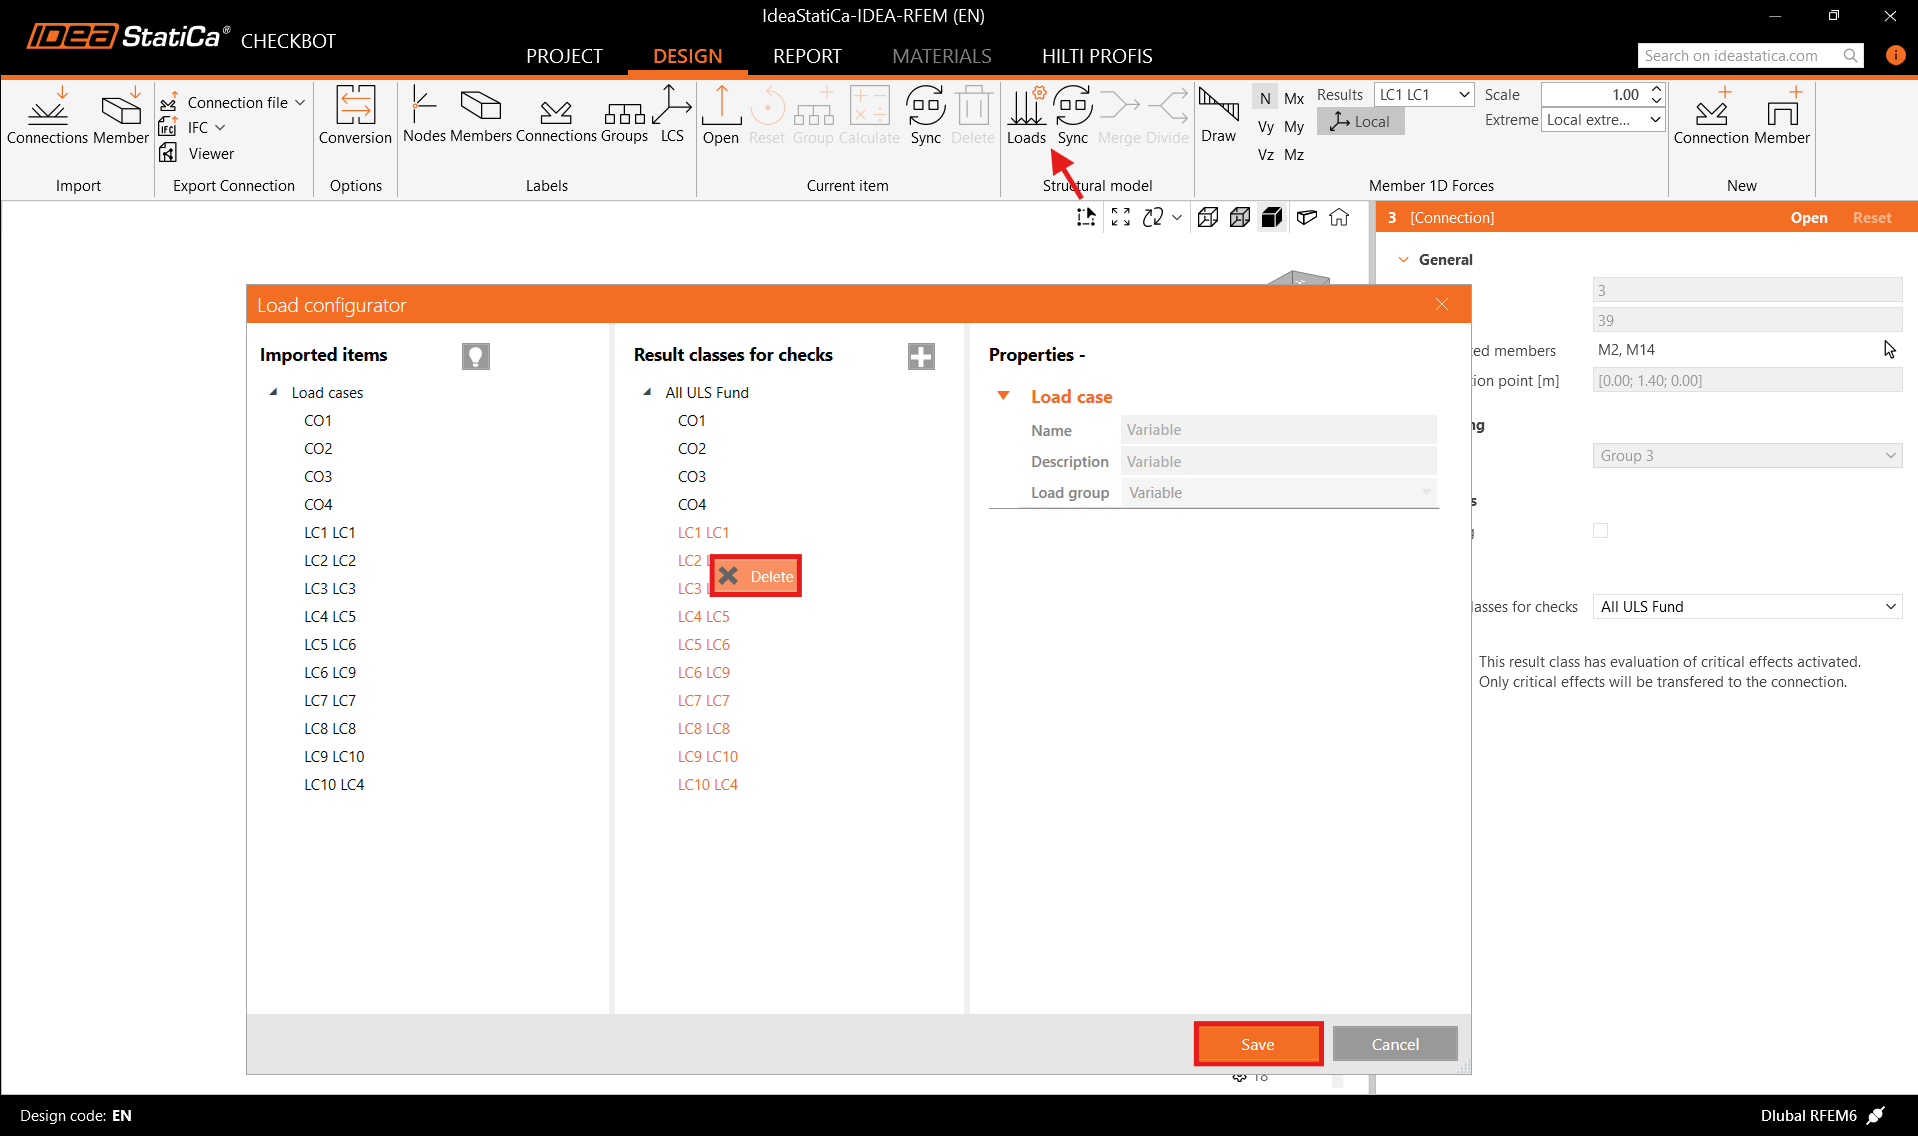Click the lightbulb hint icon beside Imported items
This screenshot has width=1918, height=1136.
click(x=476, y=356)
